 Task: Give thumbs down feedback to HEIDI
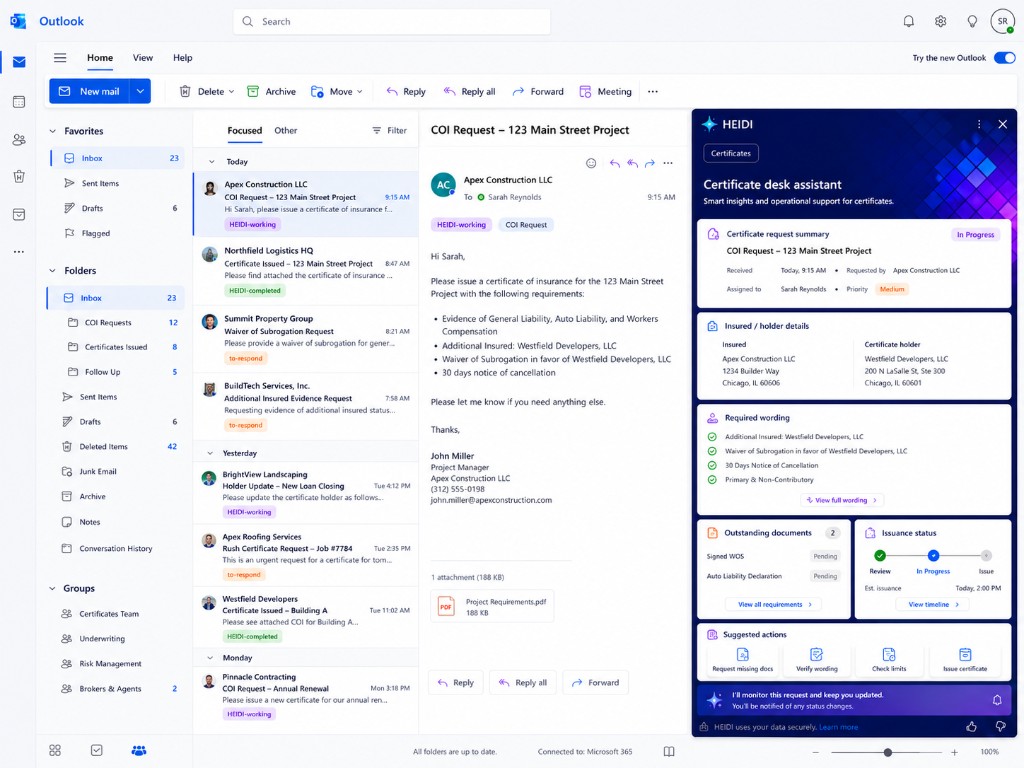[1000, 727]
